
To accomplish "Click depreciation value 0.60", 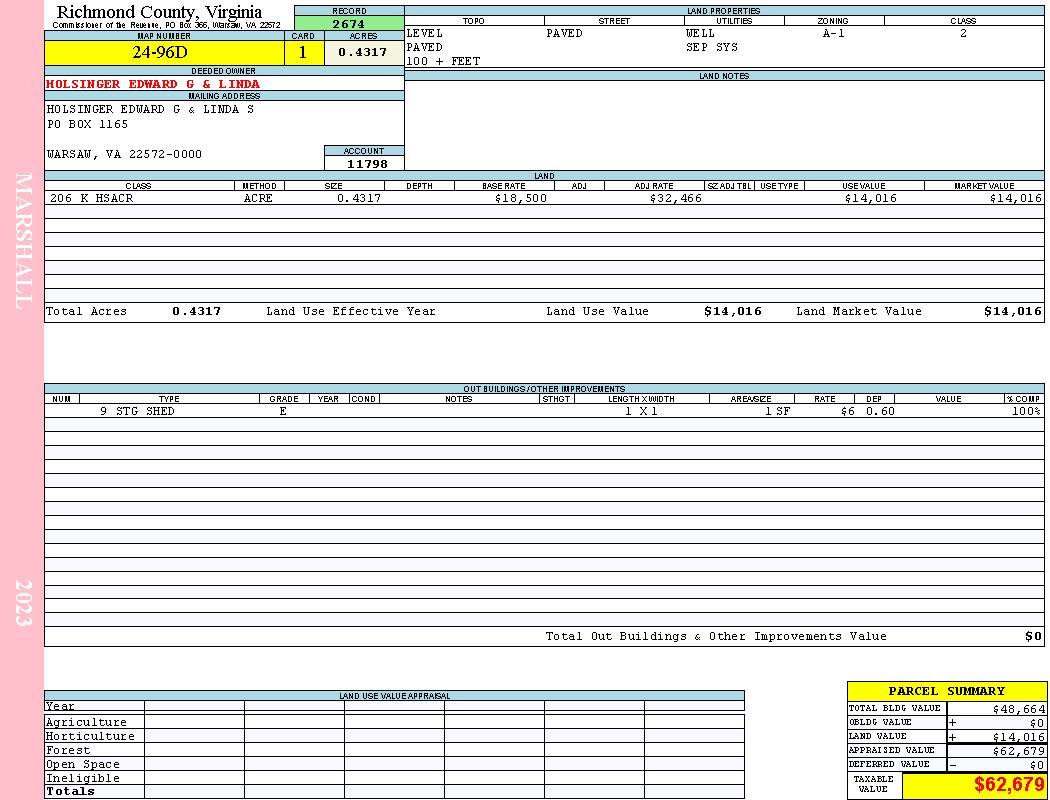I will [880, 412].
